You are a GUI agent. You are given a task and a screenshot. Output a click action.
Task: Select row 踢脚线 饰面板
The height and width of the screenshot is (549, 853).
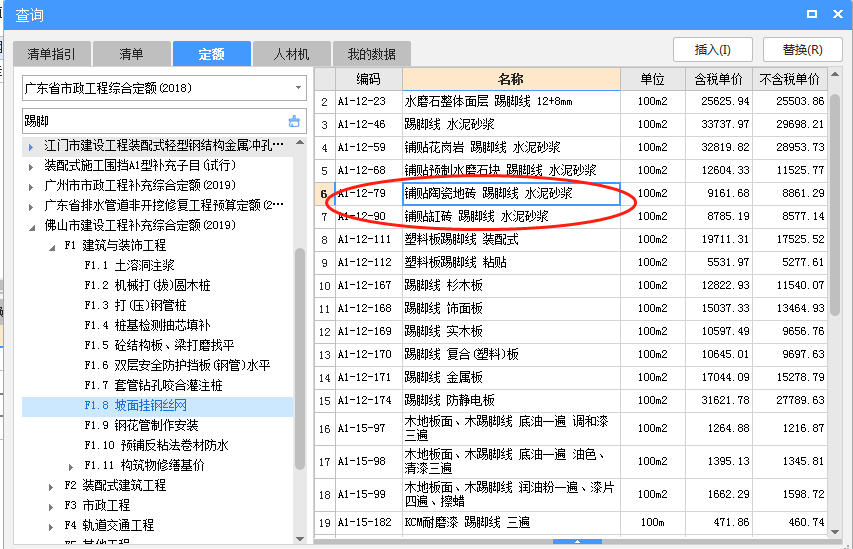(x=571, y=309)
